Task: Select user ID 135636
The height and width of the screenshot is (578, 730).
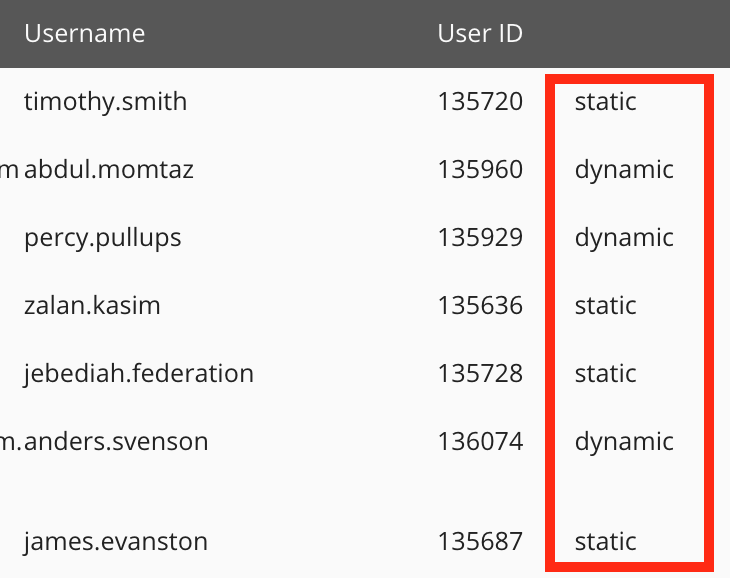Action: click(x=480, y=305)
